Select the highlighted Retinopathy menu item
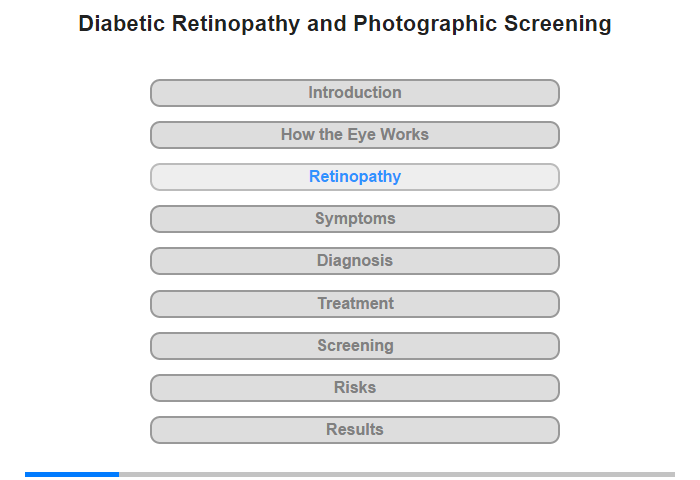This screenshot has height=480, width=700. click(355, 177)
